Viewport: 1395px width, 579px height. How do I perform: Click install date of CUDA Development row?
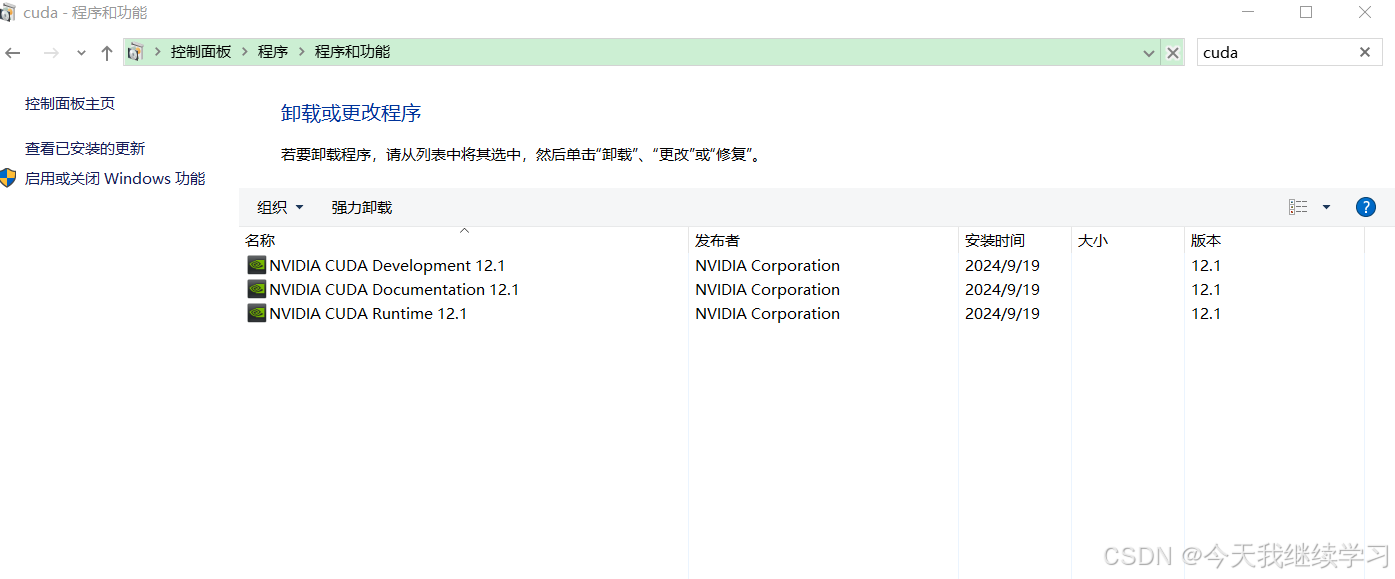click(1002, 265)
